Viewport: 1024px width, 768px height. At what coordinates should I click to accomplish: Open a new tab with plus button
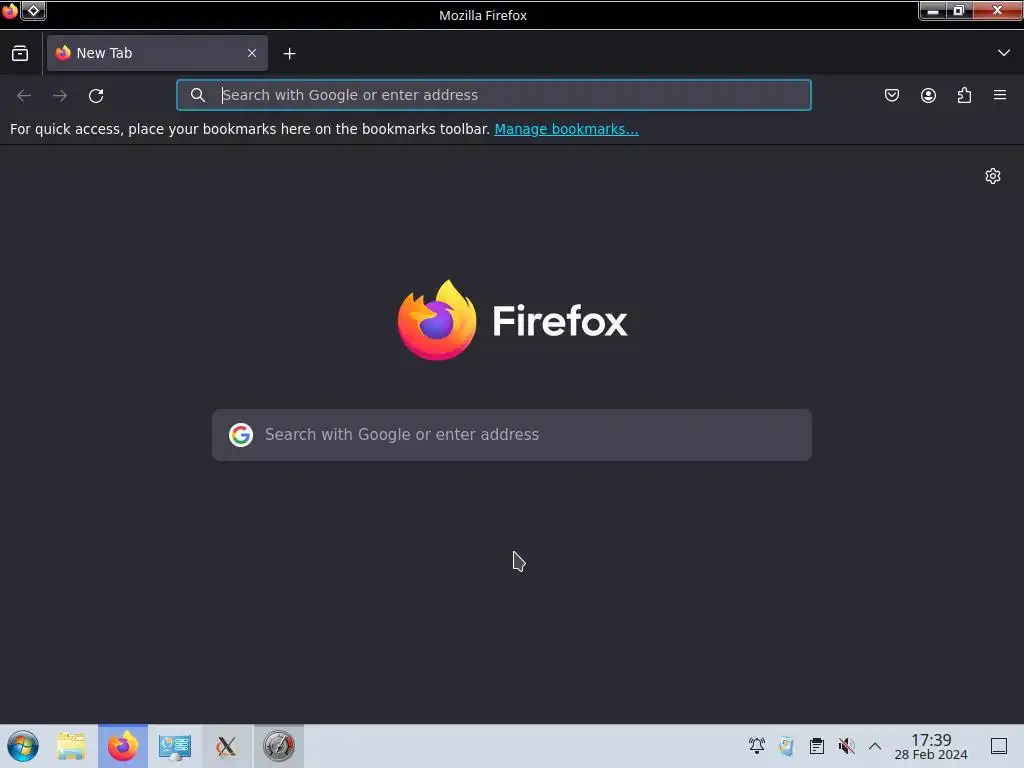tap(289, 54)
